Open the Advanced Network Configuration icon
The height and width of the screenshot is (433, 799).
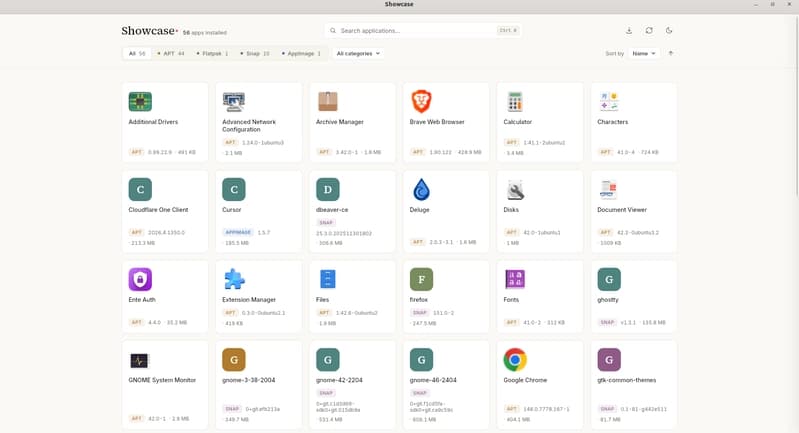click(234, 101)
